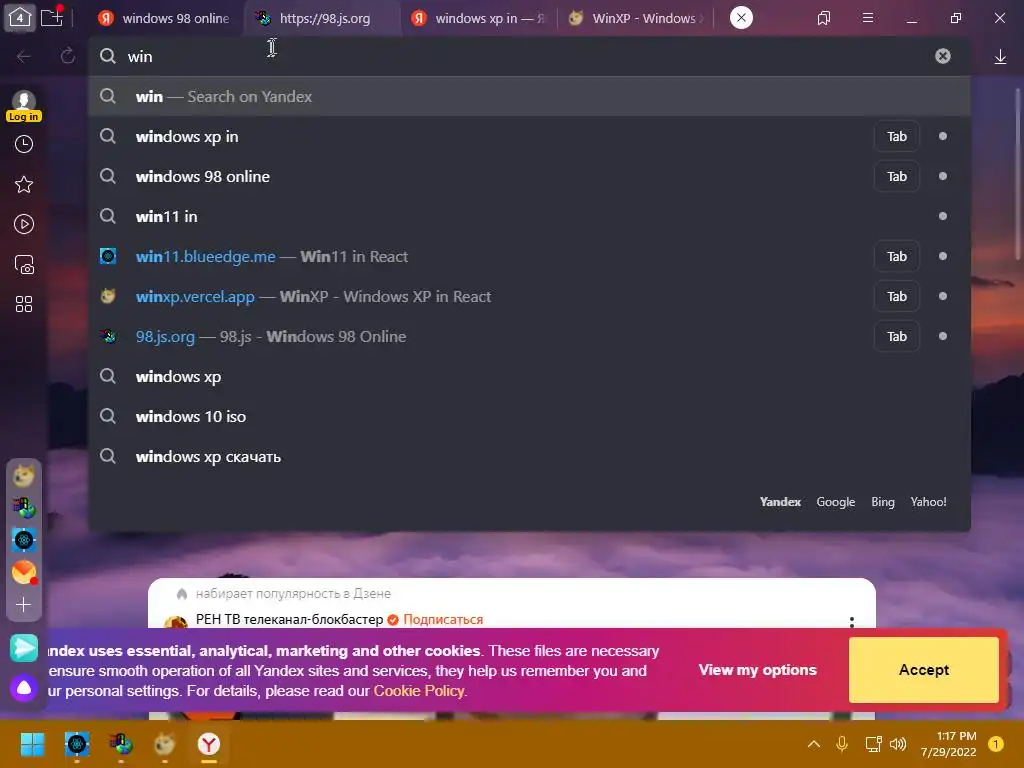Open a new tab with the plus-folder icon
1024x768 pixels.
pos(52,17)
